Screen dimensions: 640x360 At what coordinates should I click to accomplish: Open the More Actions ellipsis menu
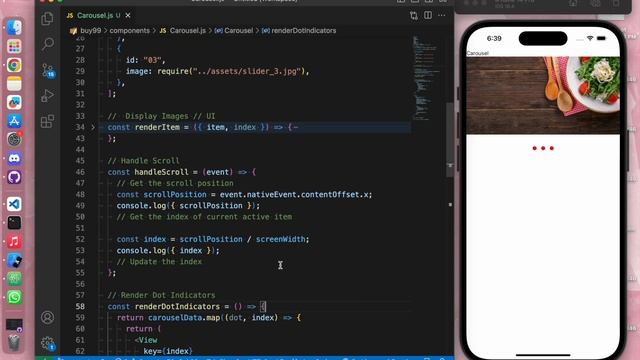point(442,16)
